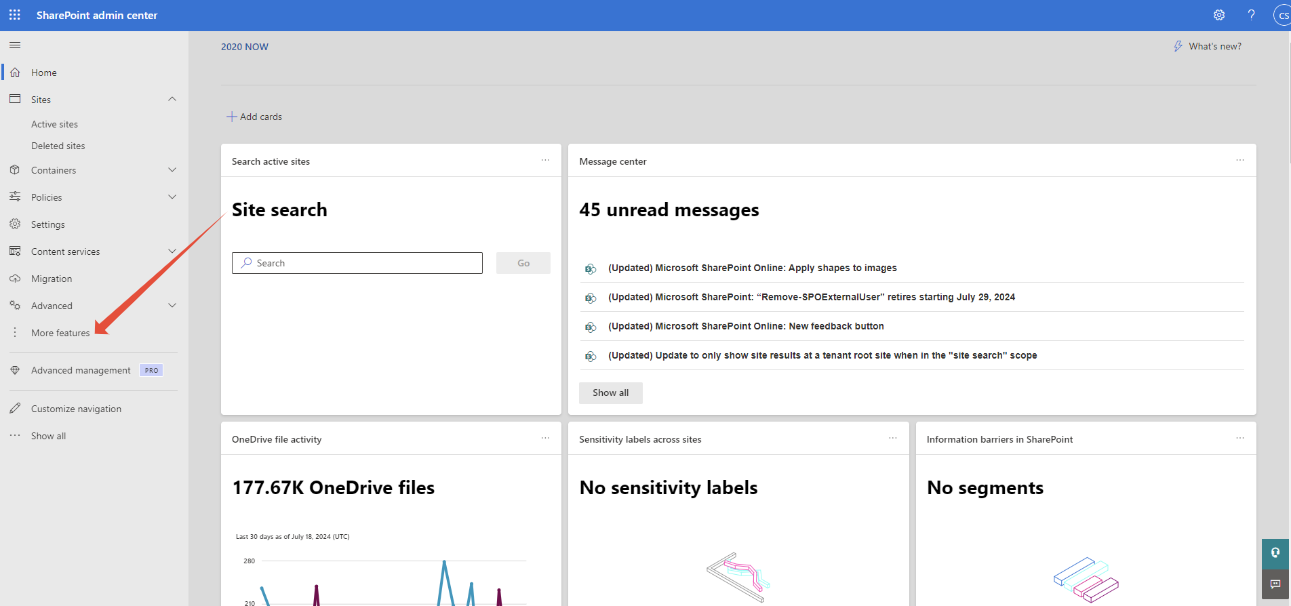Click Show all label in navigation
The width and height of the screenshot is (1291, 606).
(48, 436)
